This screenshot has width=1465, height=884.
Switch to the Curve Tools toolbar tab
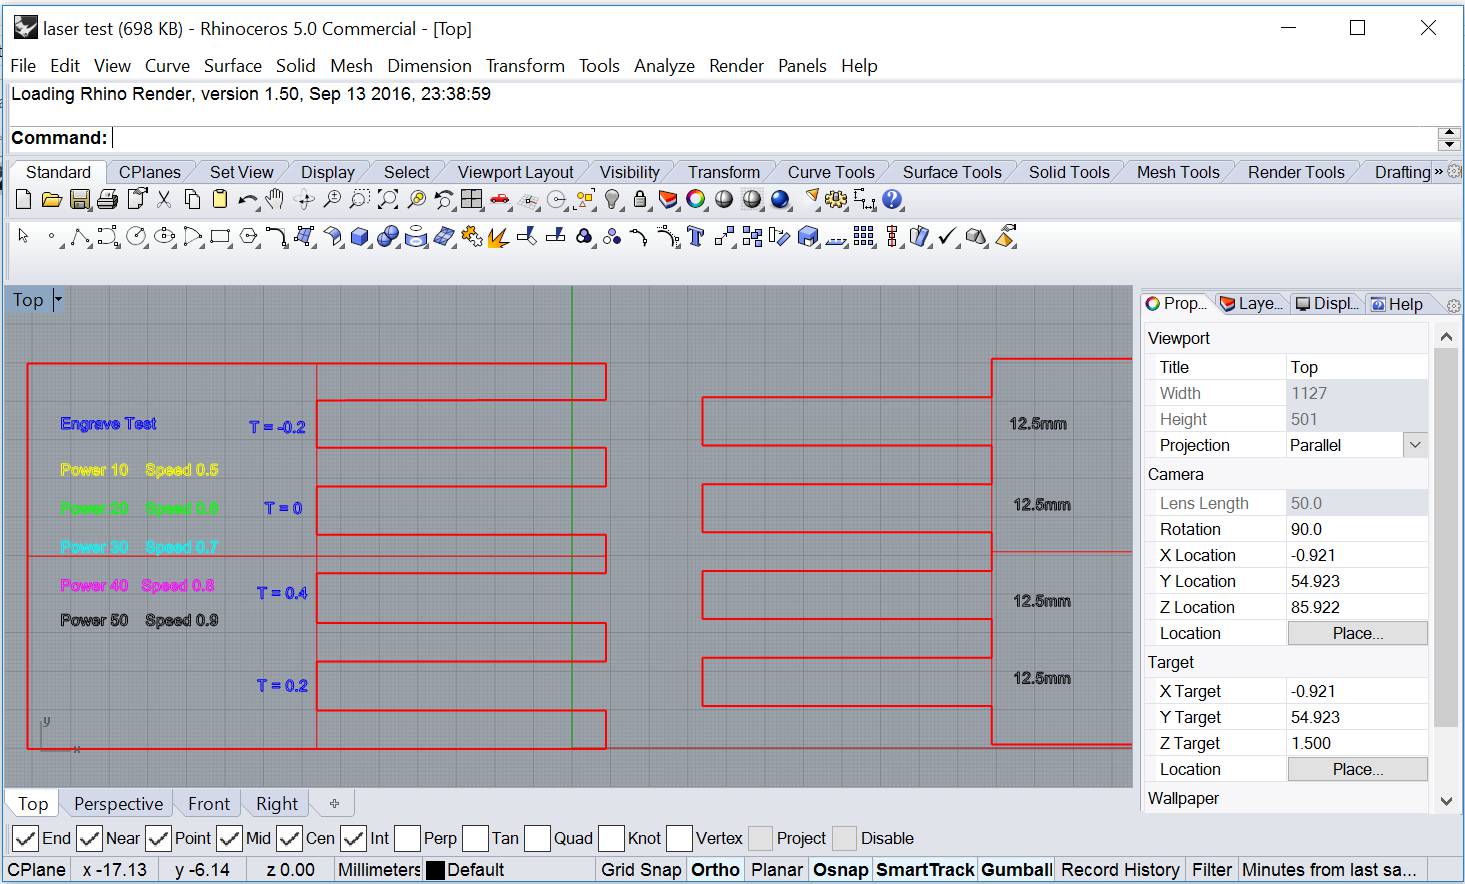(x=830, y=172)
